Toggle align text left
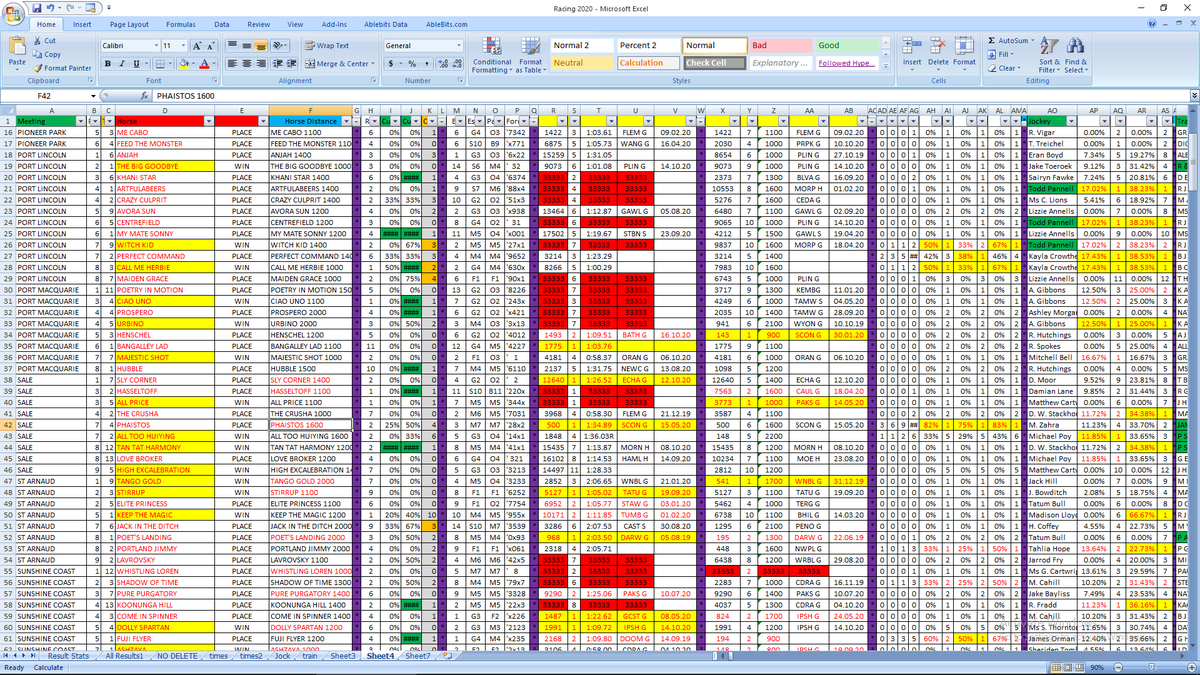Screen dimensions: 1200x675 pos(231,63)
